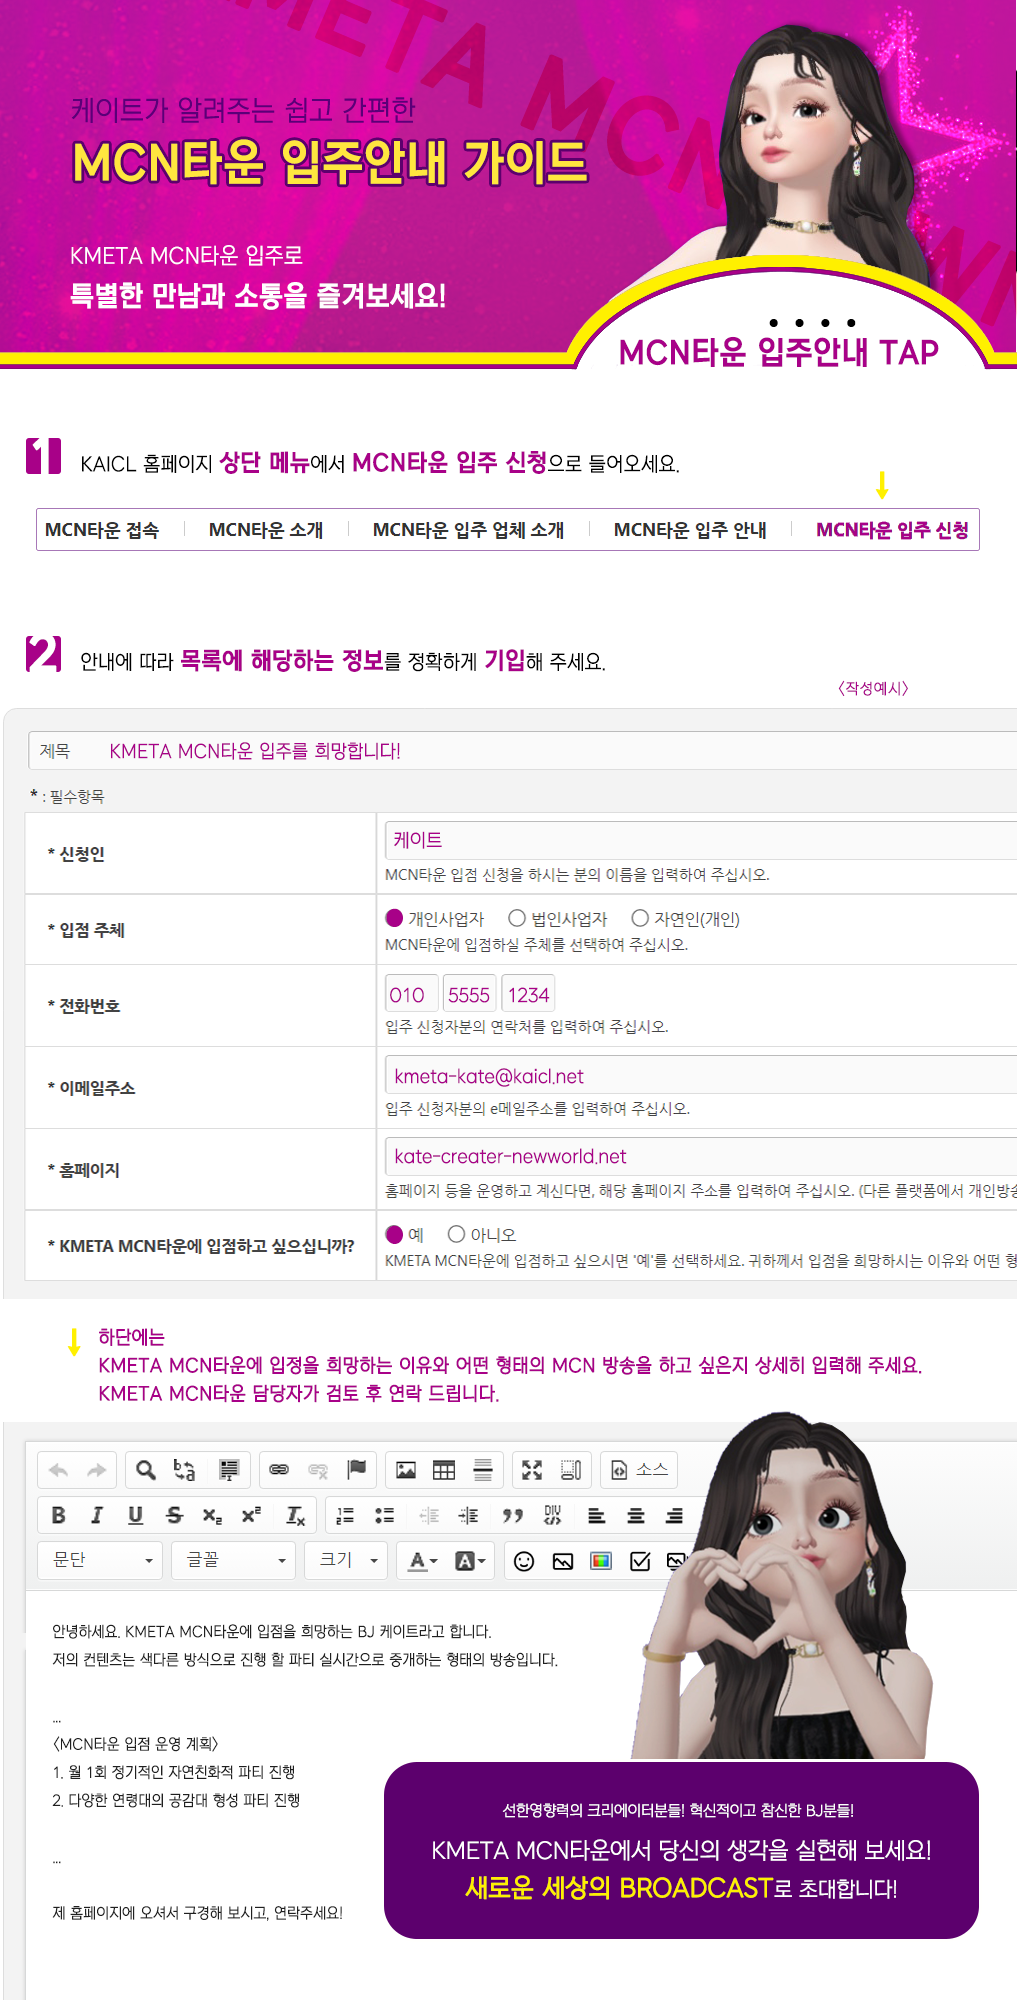The image size is (1017, 2000).
Task: Choose 아니오 for joining KMETA MCN타운
Action: pyautogui.click(x=456, y=1234)
